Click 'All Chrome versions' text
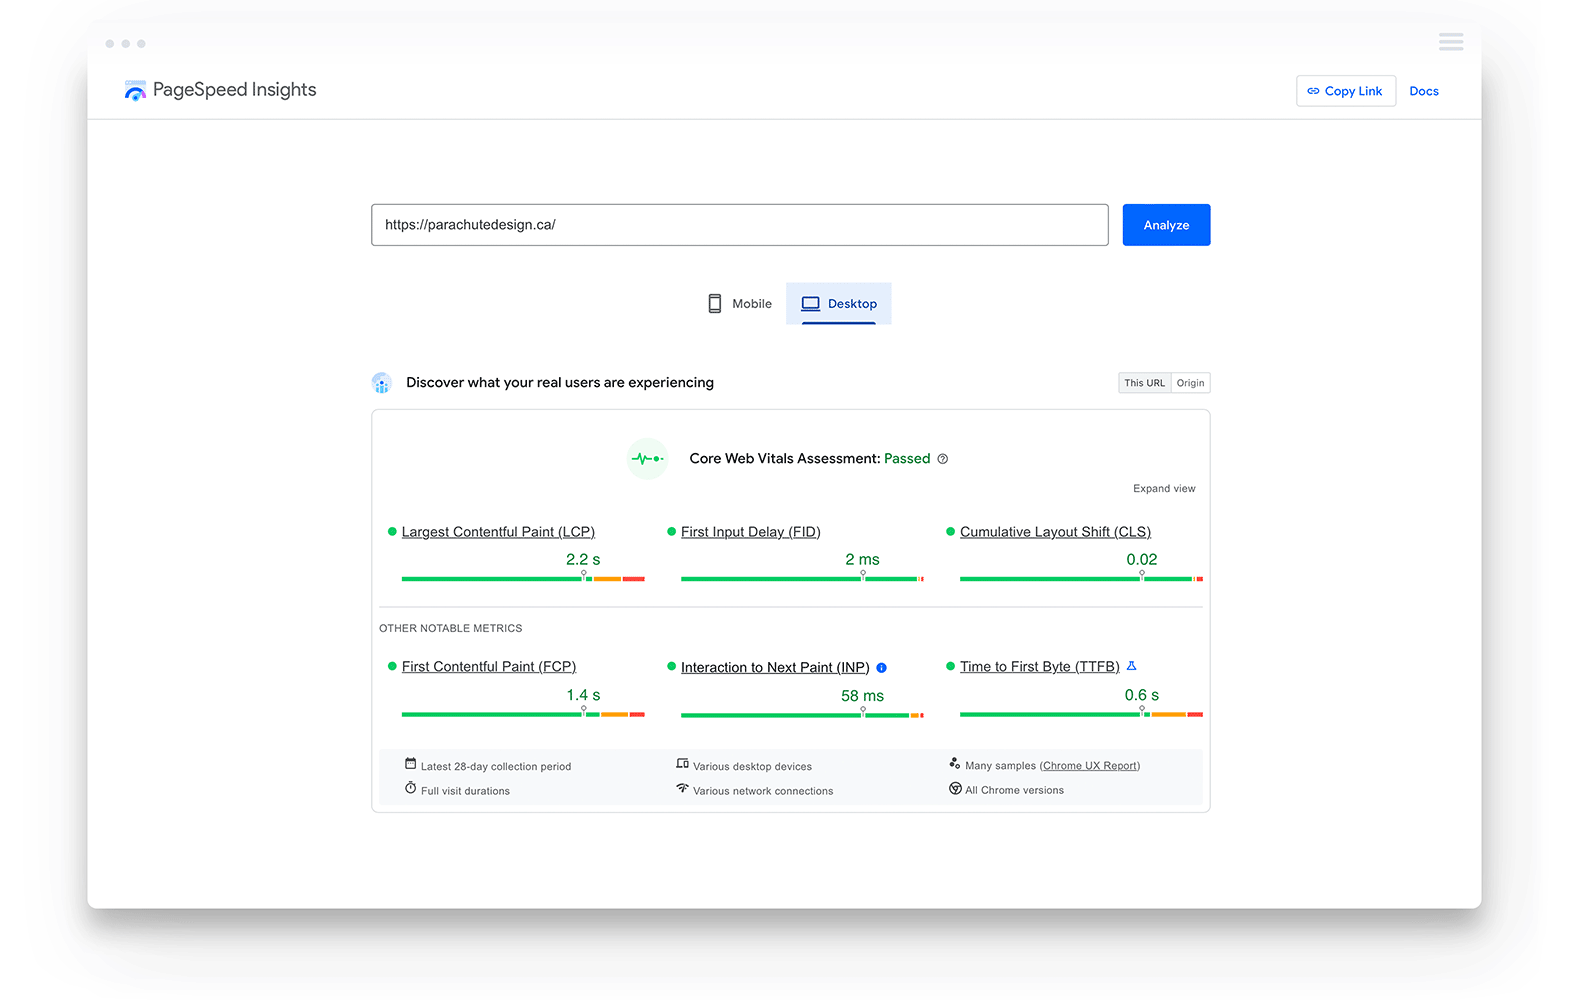 tap(1014, 790)
